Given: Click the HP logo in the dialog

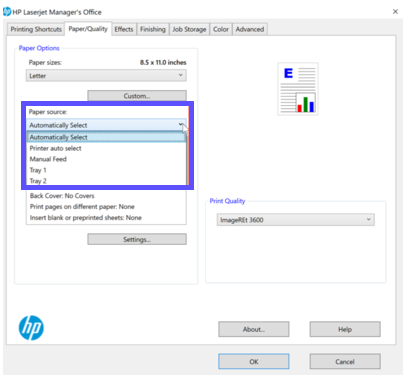Looking at the screenshot, I should [31, 328].
